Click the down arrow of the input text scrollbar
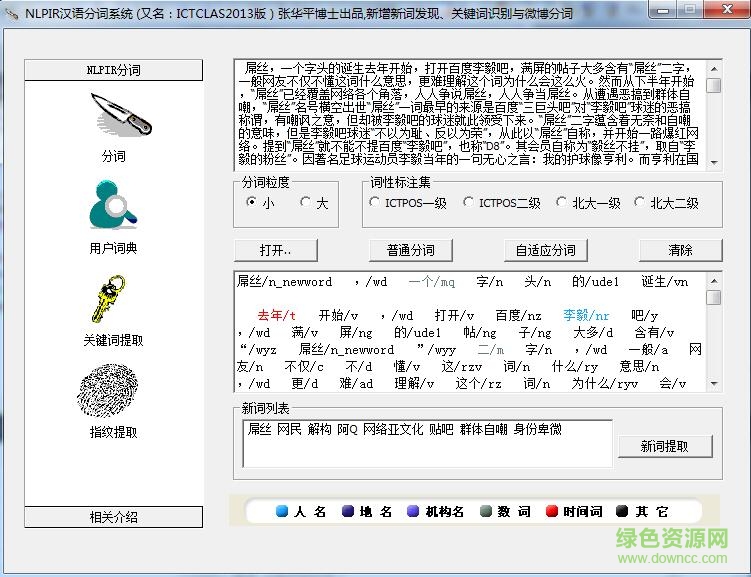The image size is (751, 577). [713, 162]
